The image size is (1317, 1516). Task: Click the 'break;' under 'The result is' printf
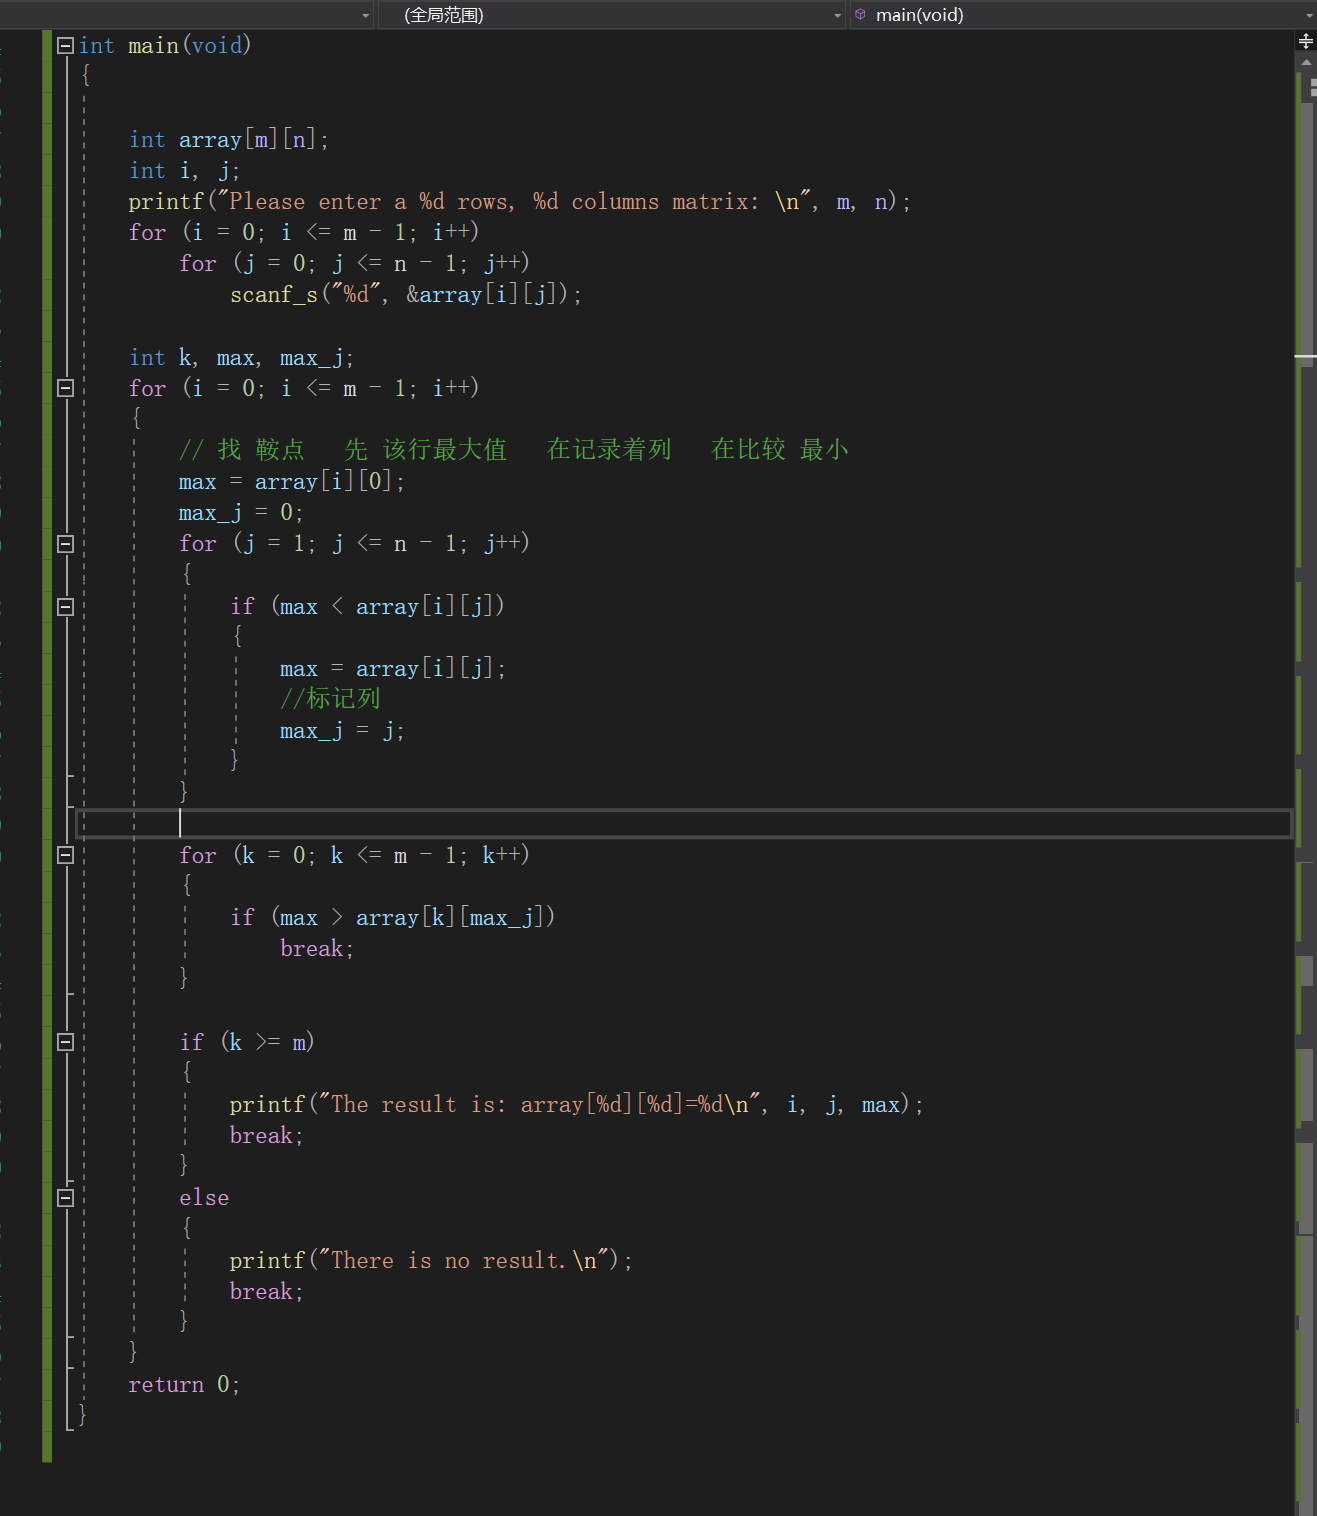(266, 1135)
